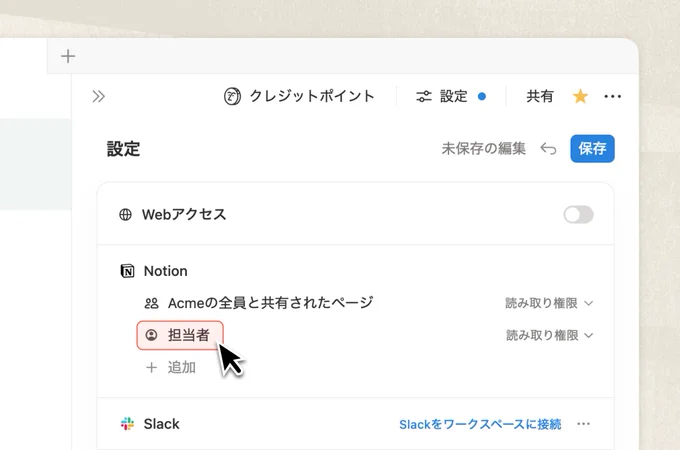Open the クレジットポイント page title

(312, 96)
